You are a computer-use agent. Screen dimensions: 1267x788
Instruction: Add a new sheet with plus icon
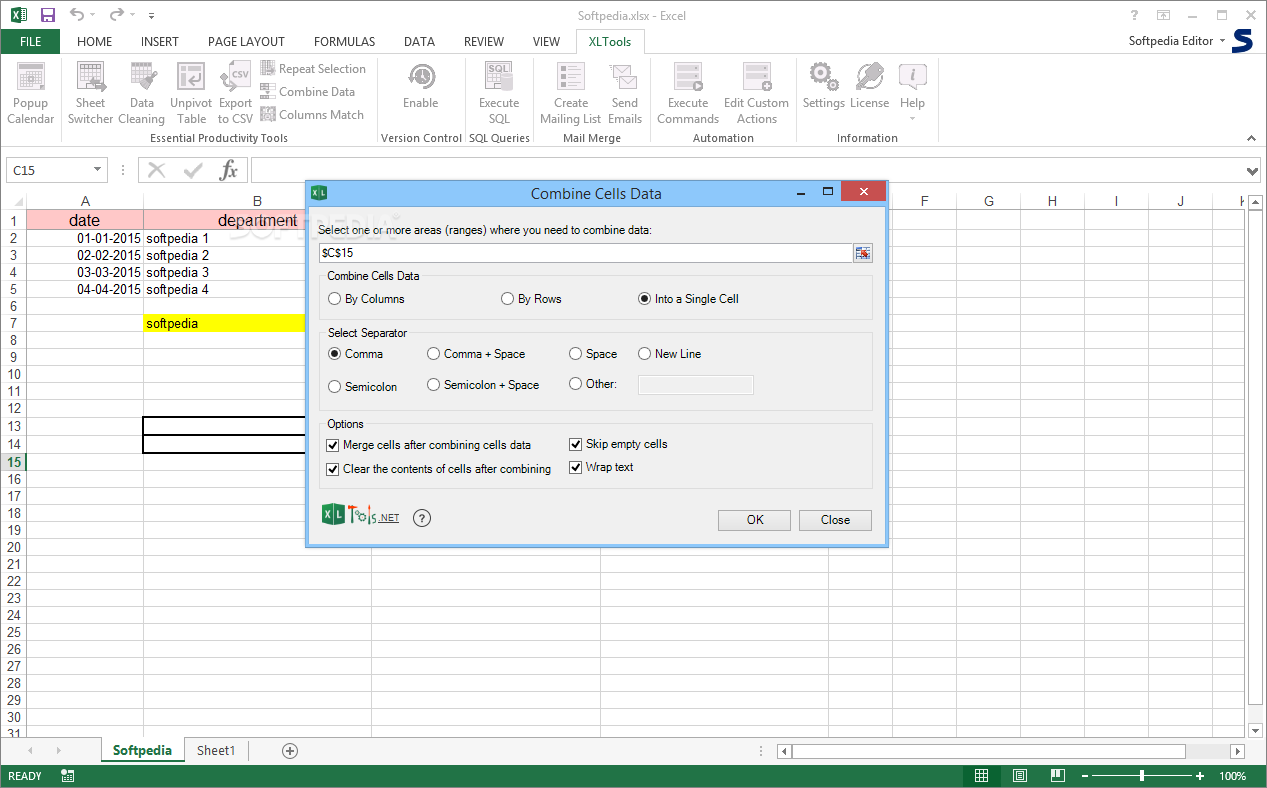[290, 750]
